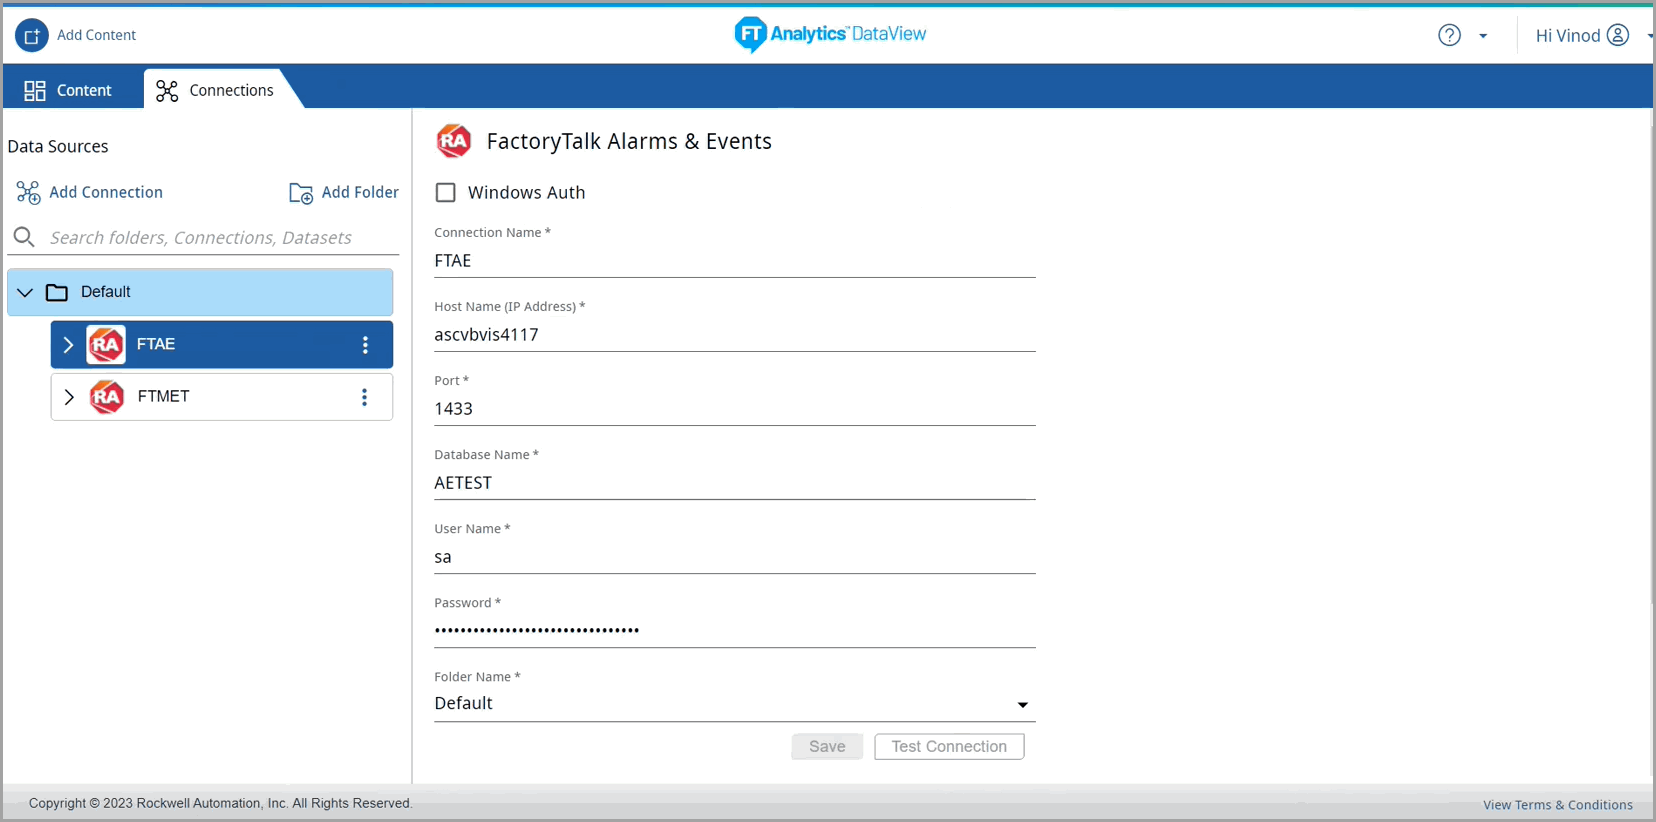The height and width of the screenshot is (822, 1656).
Task: Collapse the Default folder
Action: 26,292
